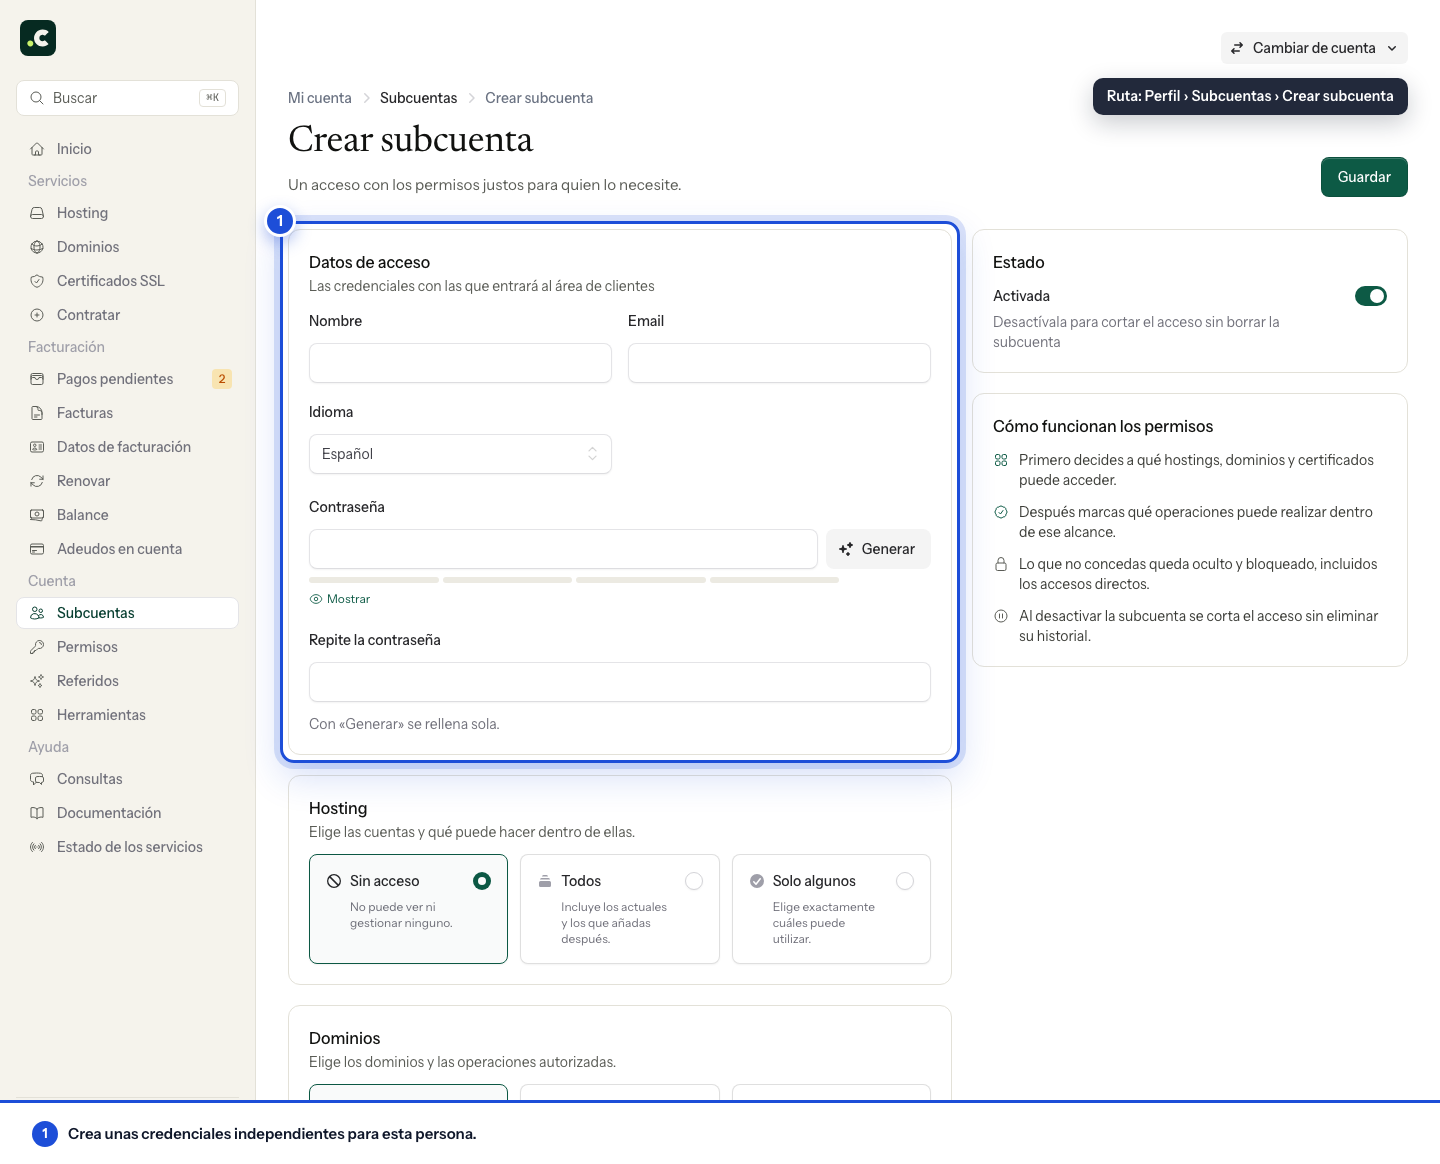This screenshot has width=1440, height=1164.
Task: Click the Referidos sparkle icon
Action: point(37,681)
